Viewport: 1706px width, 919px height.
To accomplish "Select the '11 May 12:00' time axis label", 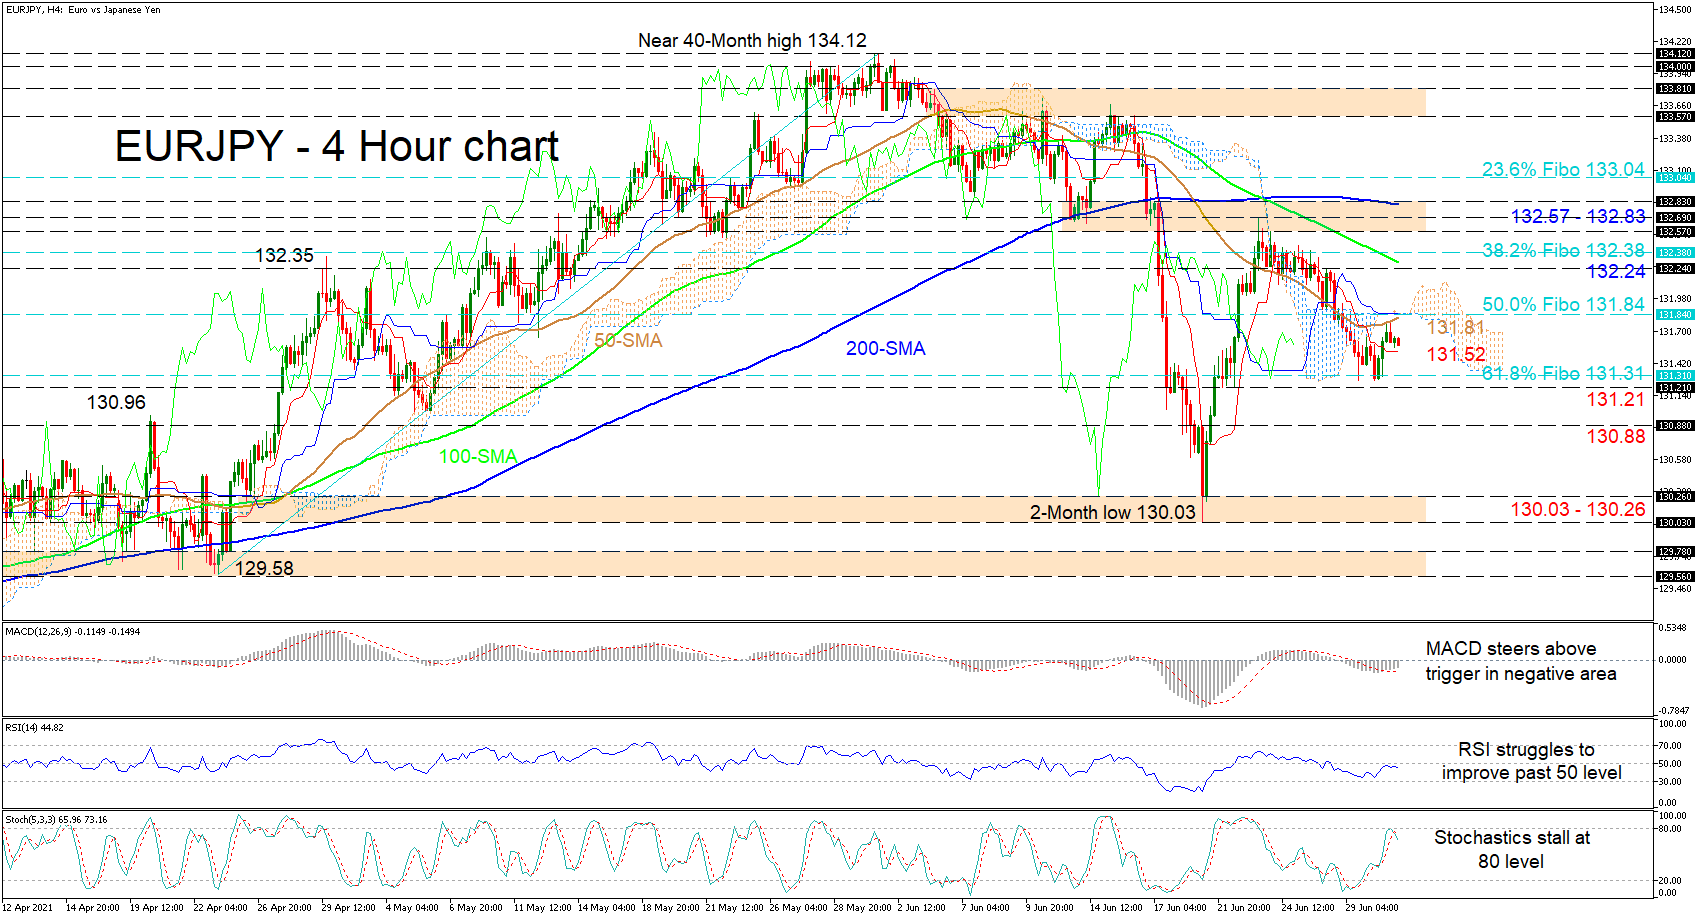I will point(542,908).
